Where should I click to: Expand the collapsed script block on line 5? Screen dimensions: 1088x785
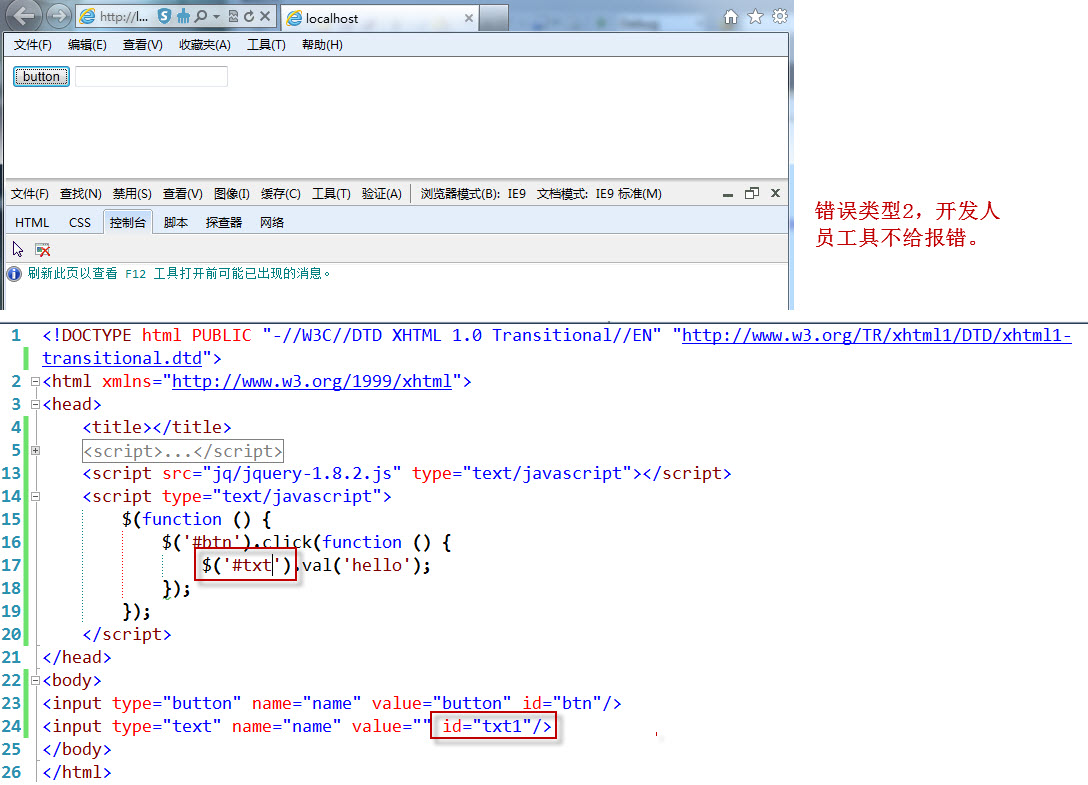[36, 450]
